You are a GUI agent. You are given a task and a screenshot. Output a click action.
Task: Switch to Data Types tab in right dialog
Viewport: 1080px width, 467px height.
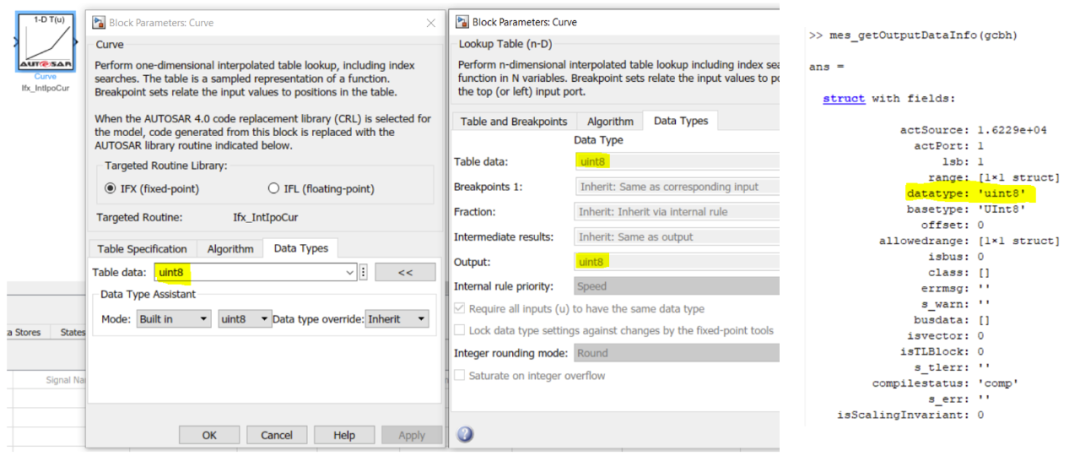tap(681, 121)
